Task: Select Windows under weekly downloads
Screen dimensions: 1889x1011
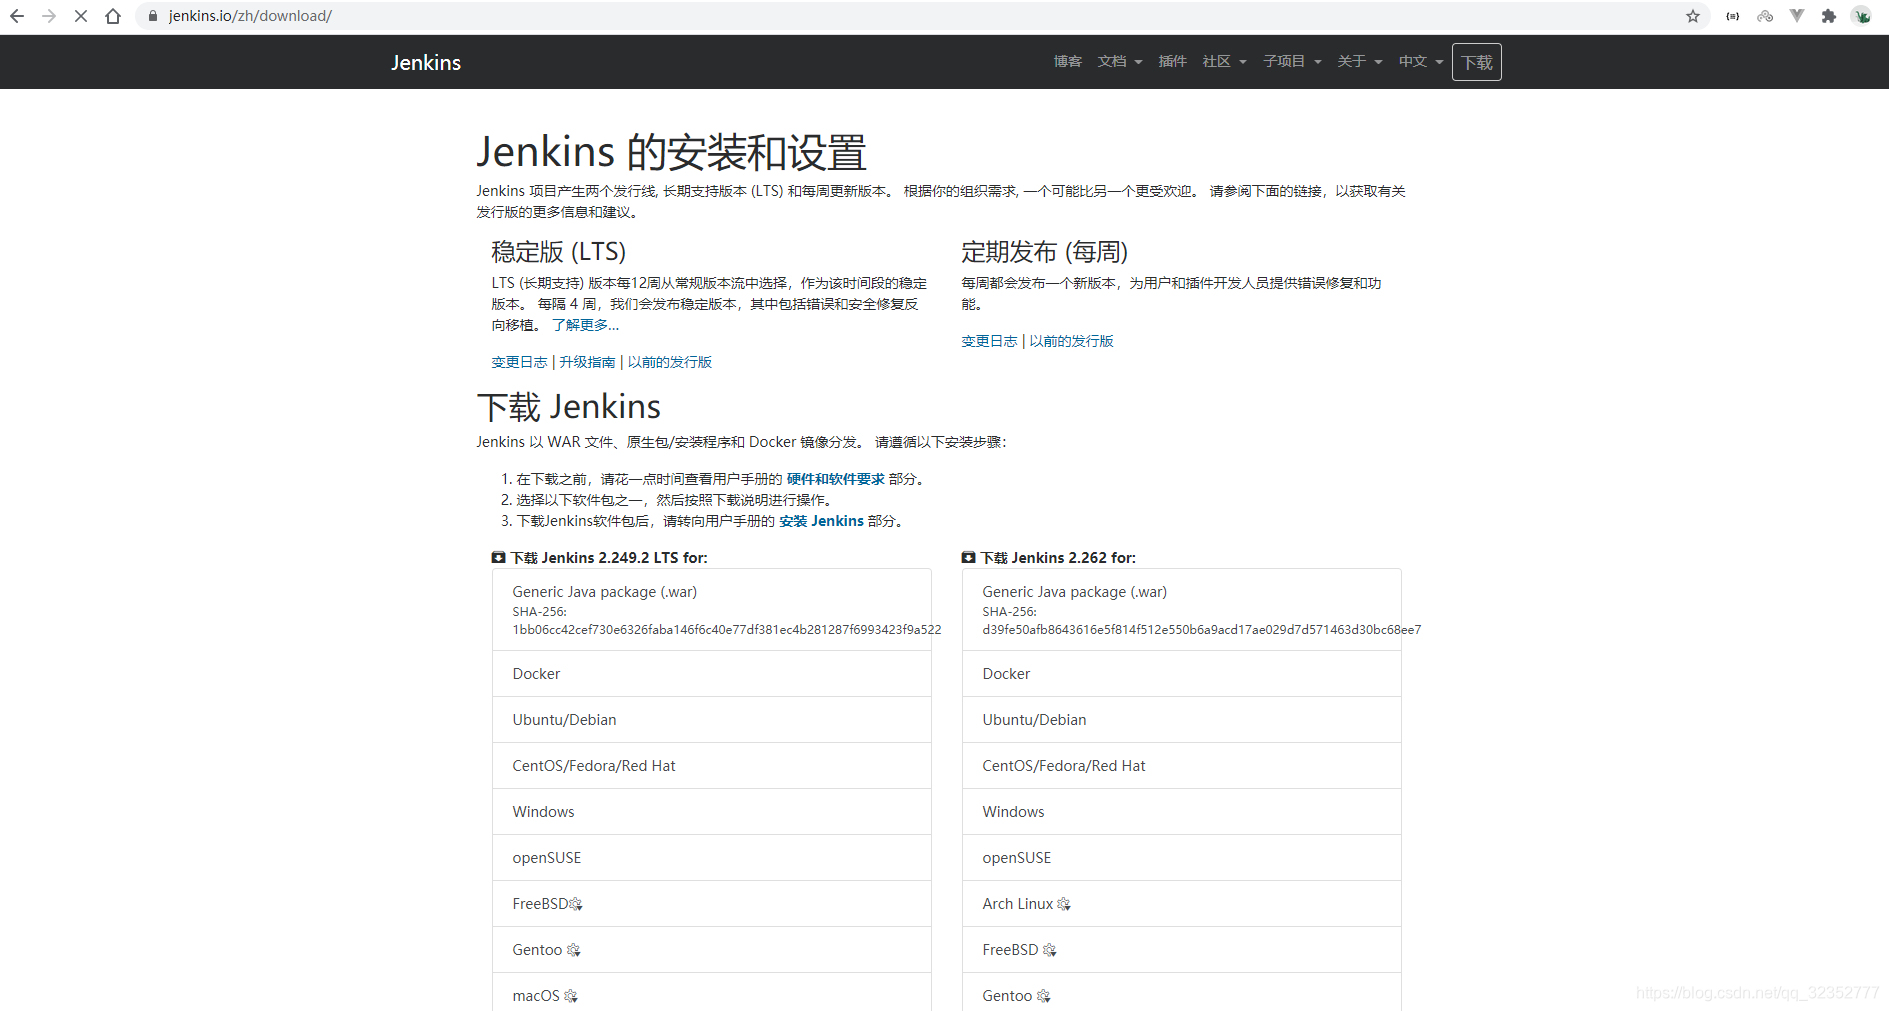Action: pyautogui.click(x=1182, y=812)
